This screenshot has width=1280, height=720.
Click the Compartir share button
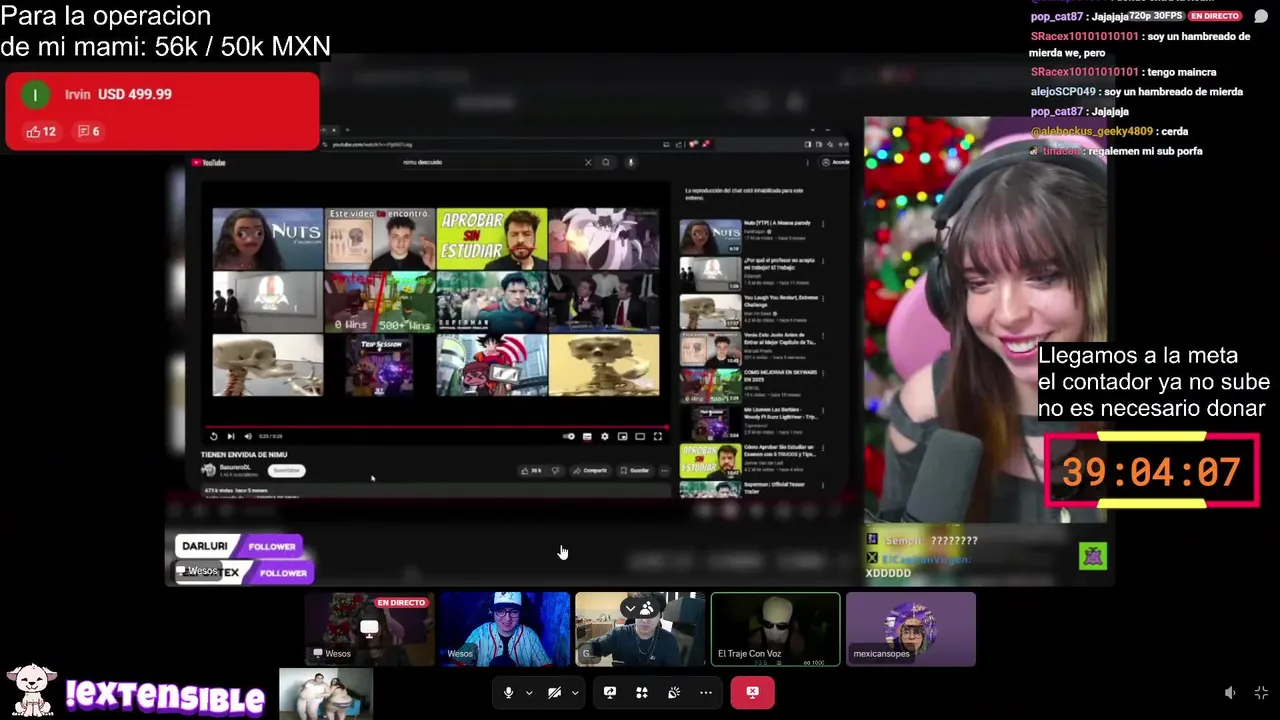(x=591, y=470)
